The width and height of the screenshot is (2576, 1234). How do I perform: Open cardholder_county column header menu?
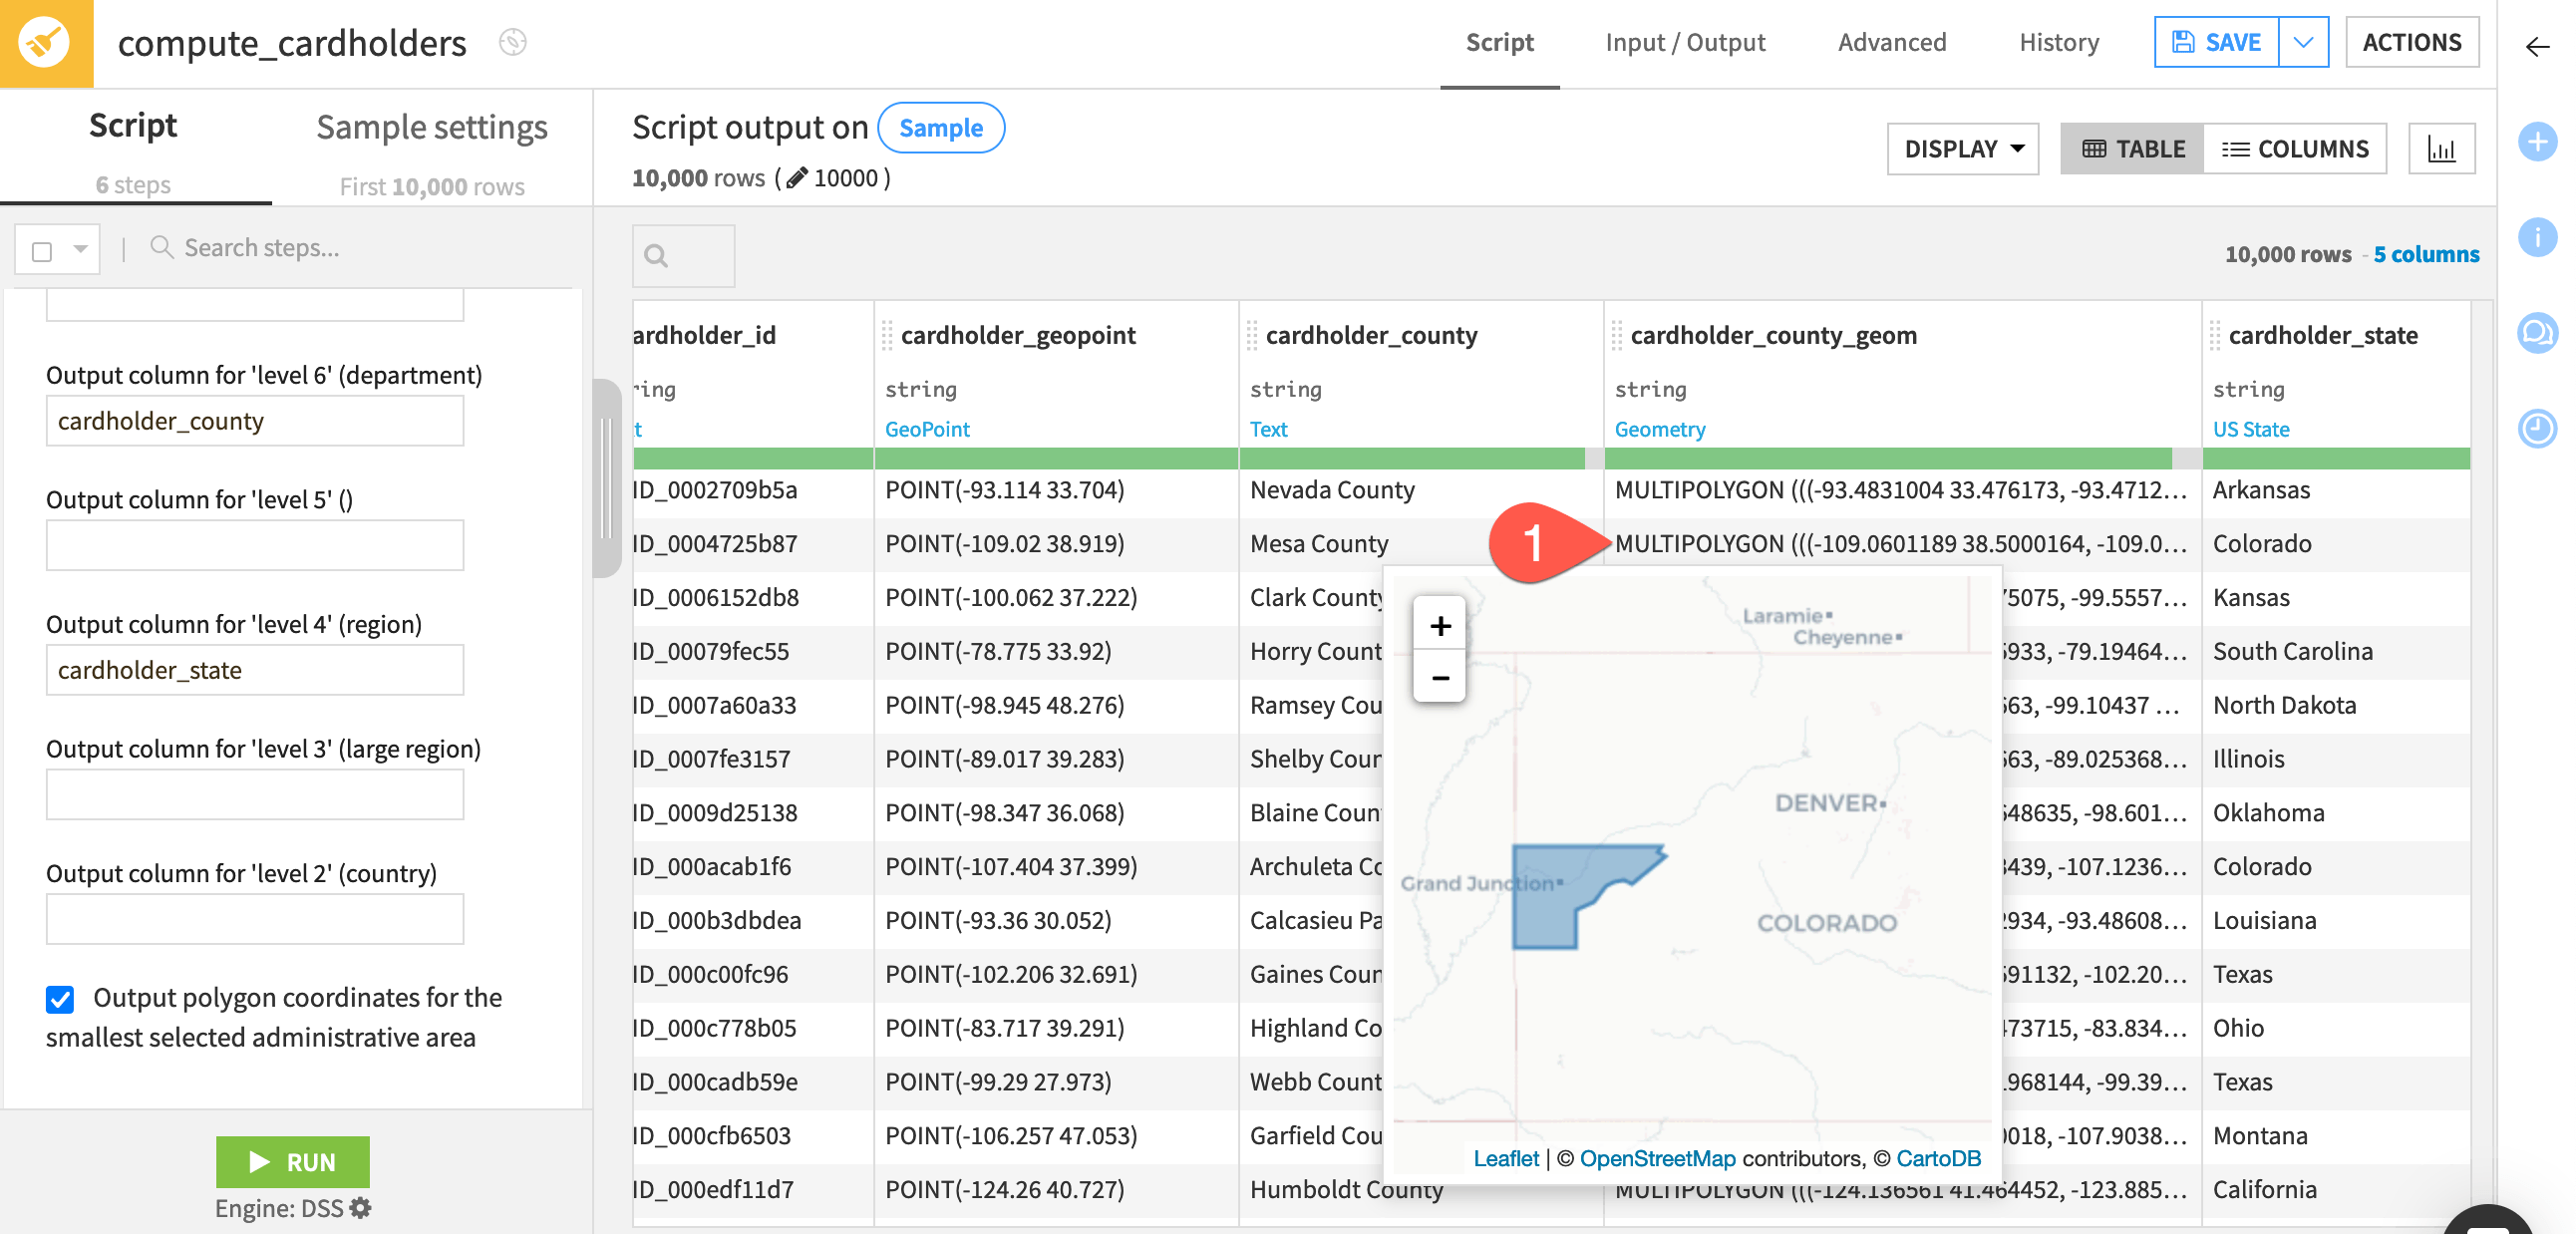tap(1370, 335)
